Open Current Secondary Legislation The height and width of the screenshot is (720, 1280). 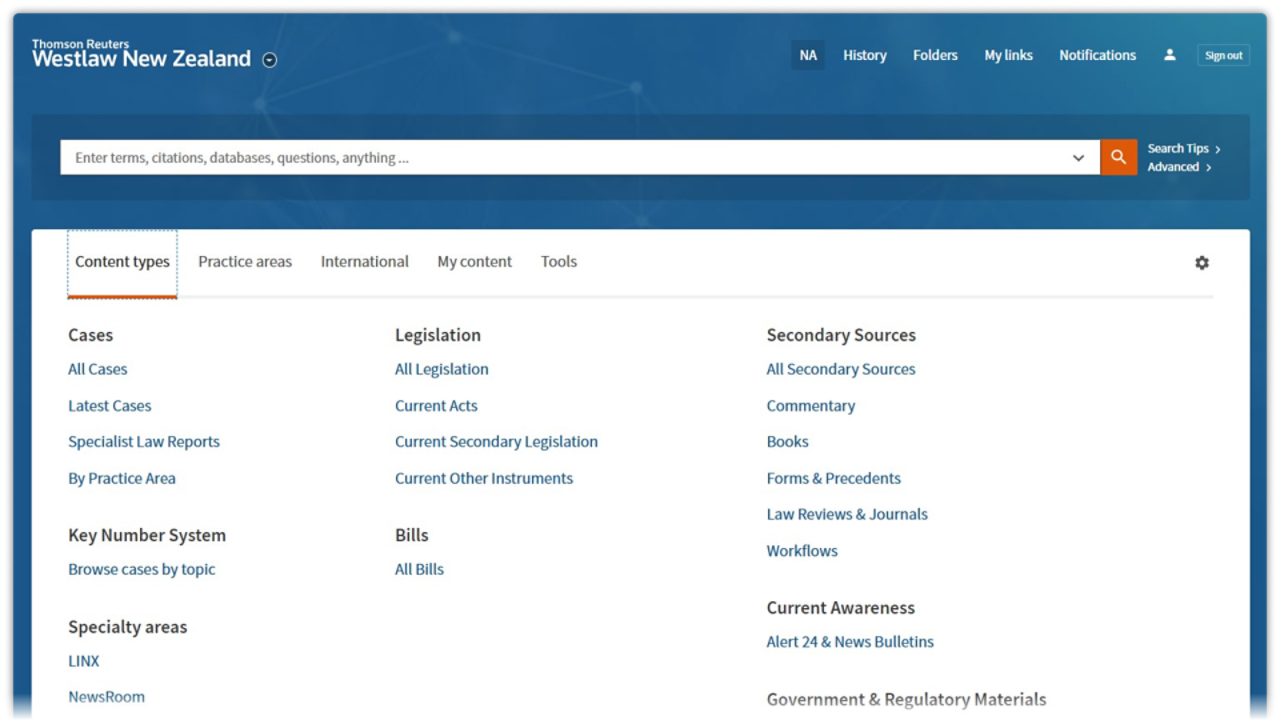pos(496,442)
